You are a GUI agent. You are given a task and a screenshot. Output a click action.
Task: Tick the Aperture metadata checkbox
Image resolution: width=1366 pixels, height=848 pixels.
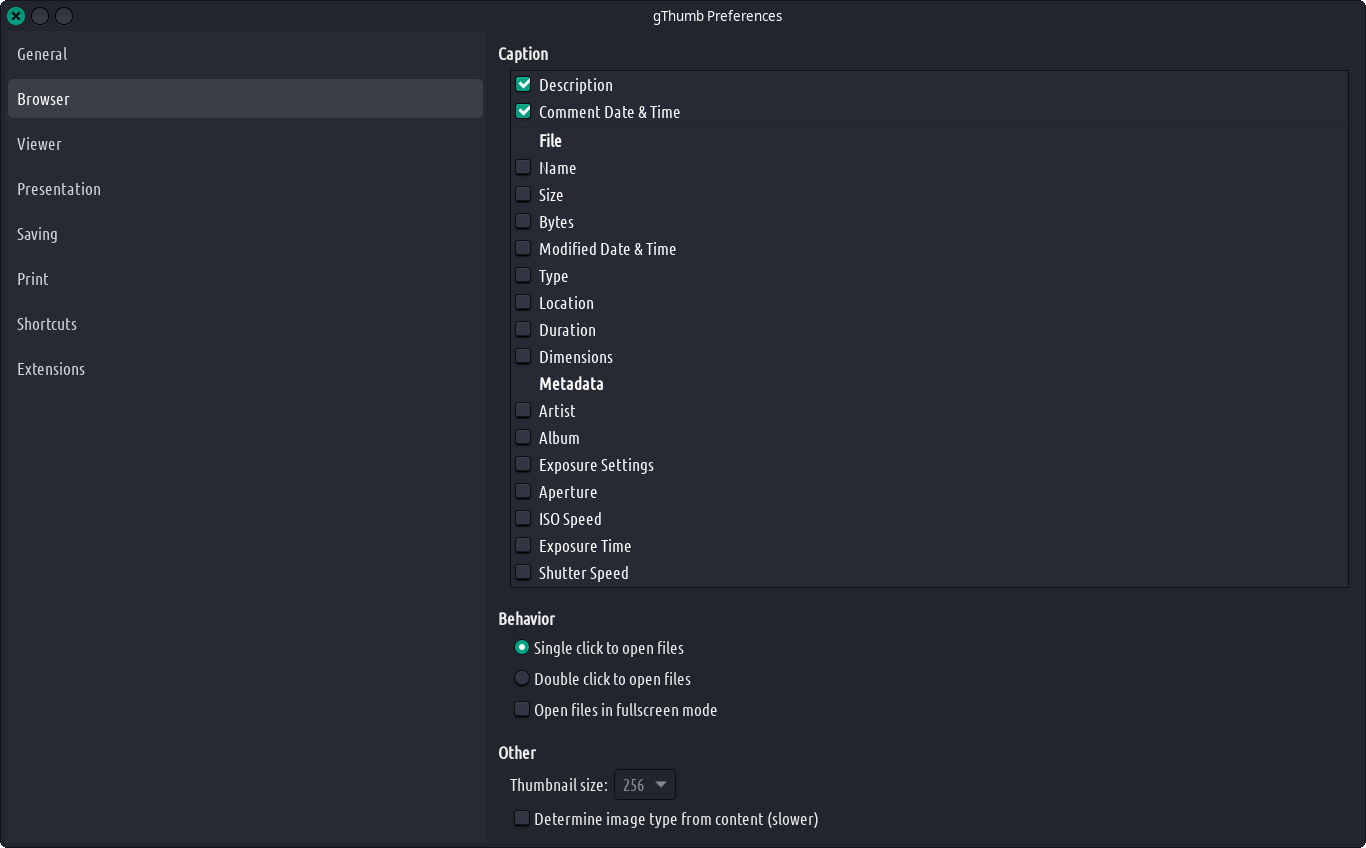pos(523,491)
